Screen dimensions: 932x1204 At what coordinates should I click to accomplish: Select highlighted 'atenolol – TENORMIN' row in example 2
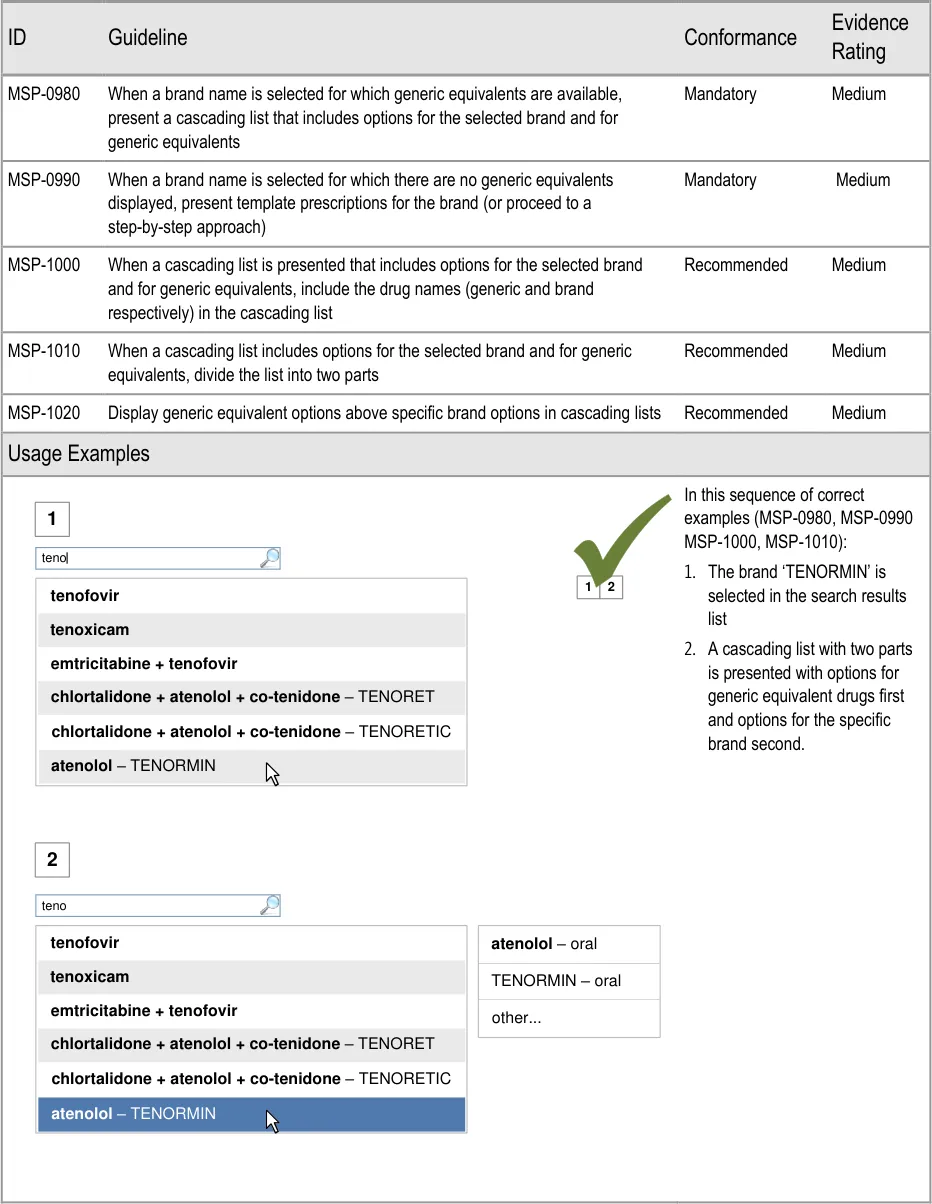251,1114
